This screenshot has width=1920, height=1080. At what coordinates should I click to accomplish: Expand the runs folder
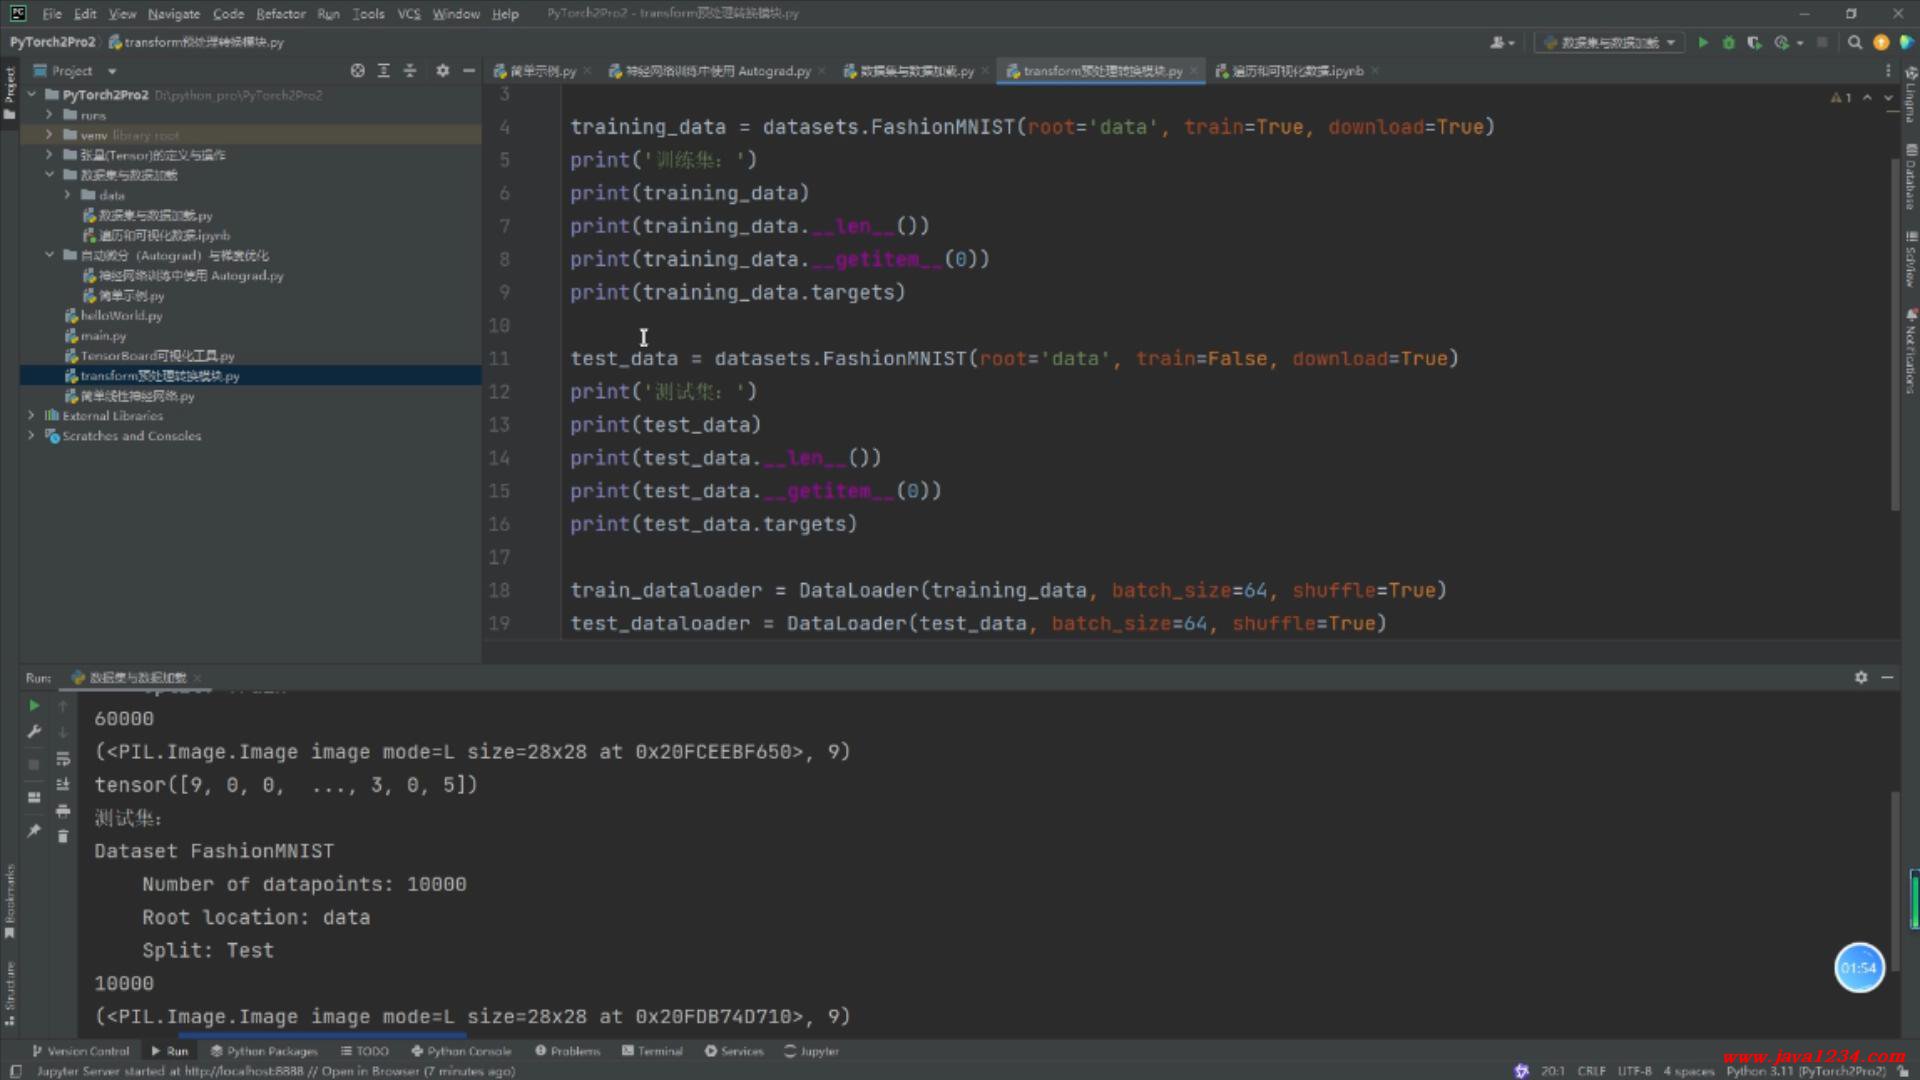click(x=49, y=115)
